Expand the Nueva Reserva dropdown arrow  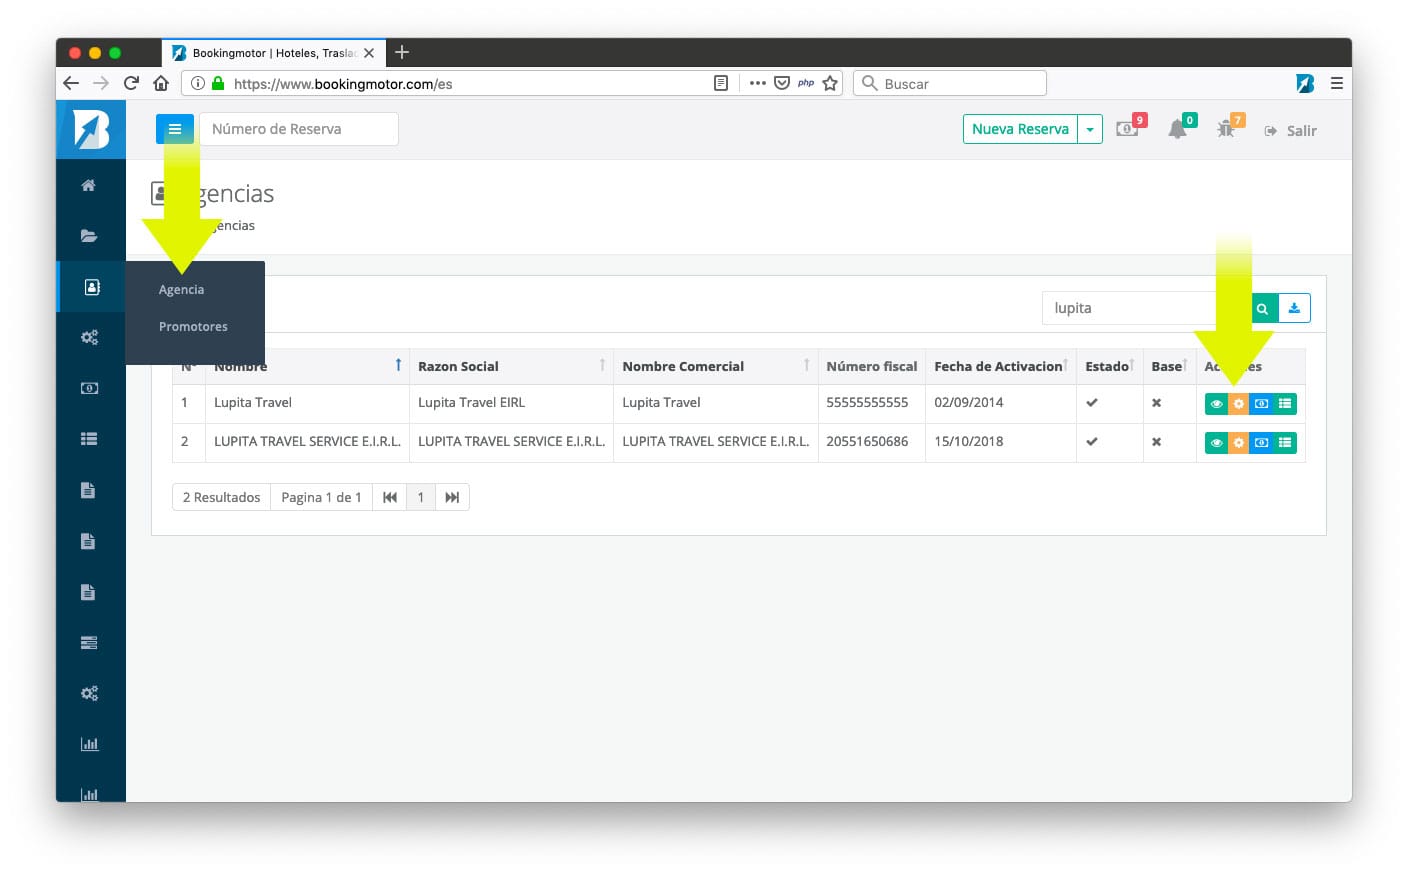coord(1090,129)
